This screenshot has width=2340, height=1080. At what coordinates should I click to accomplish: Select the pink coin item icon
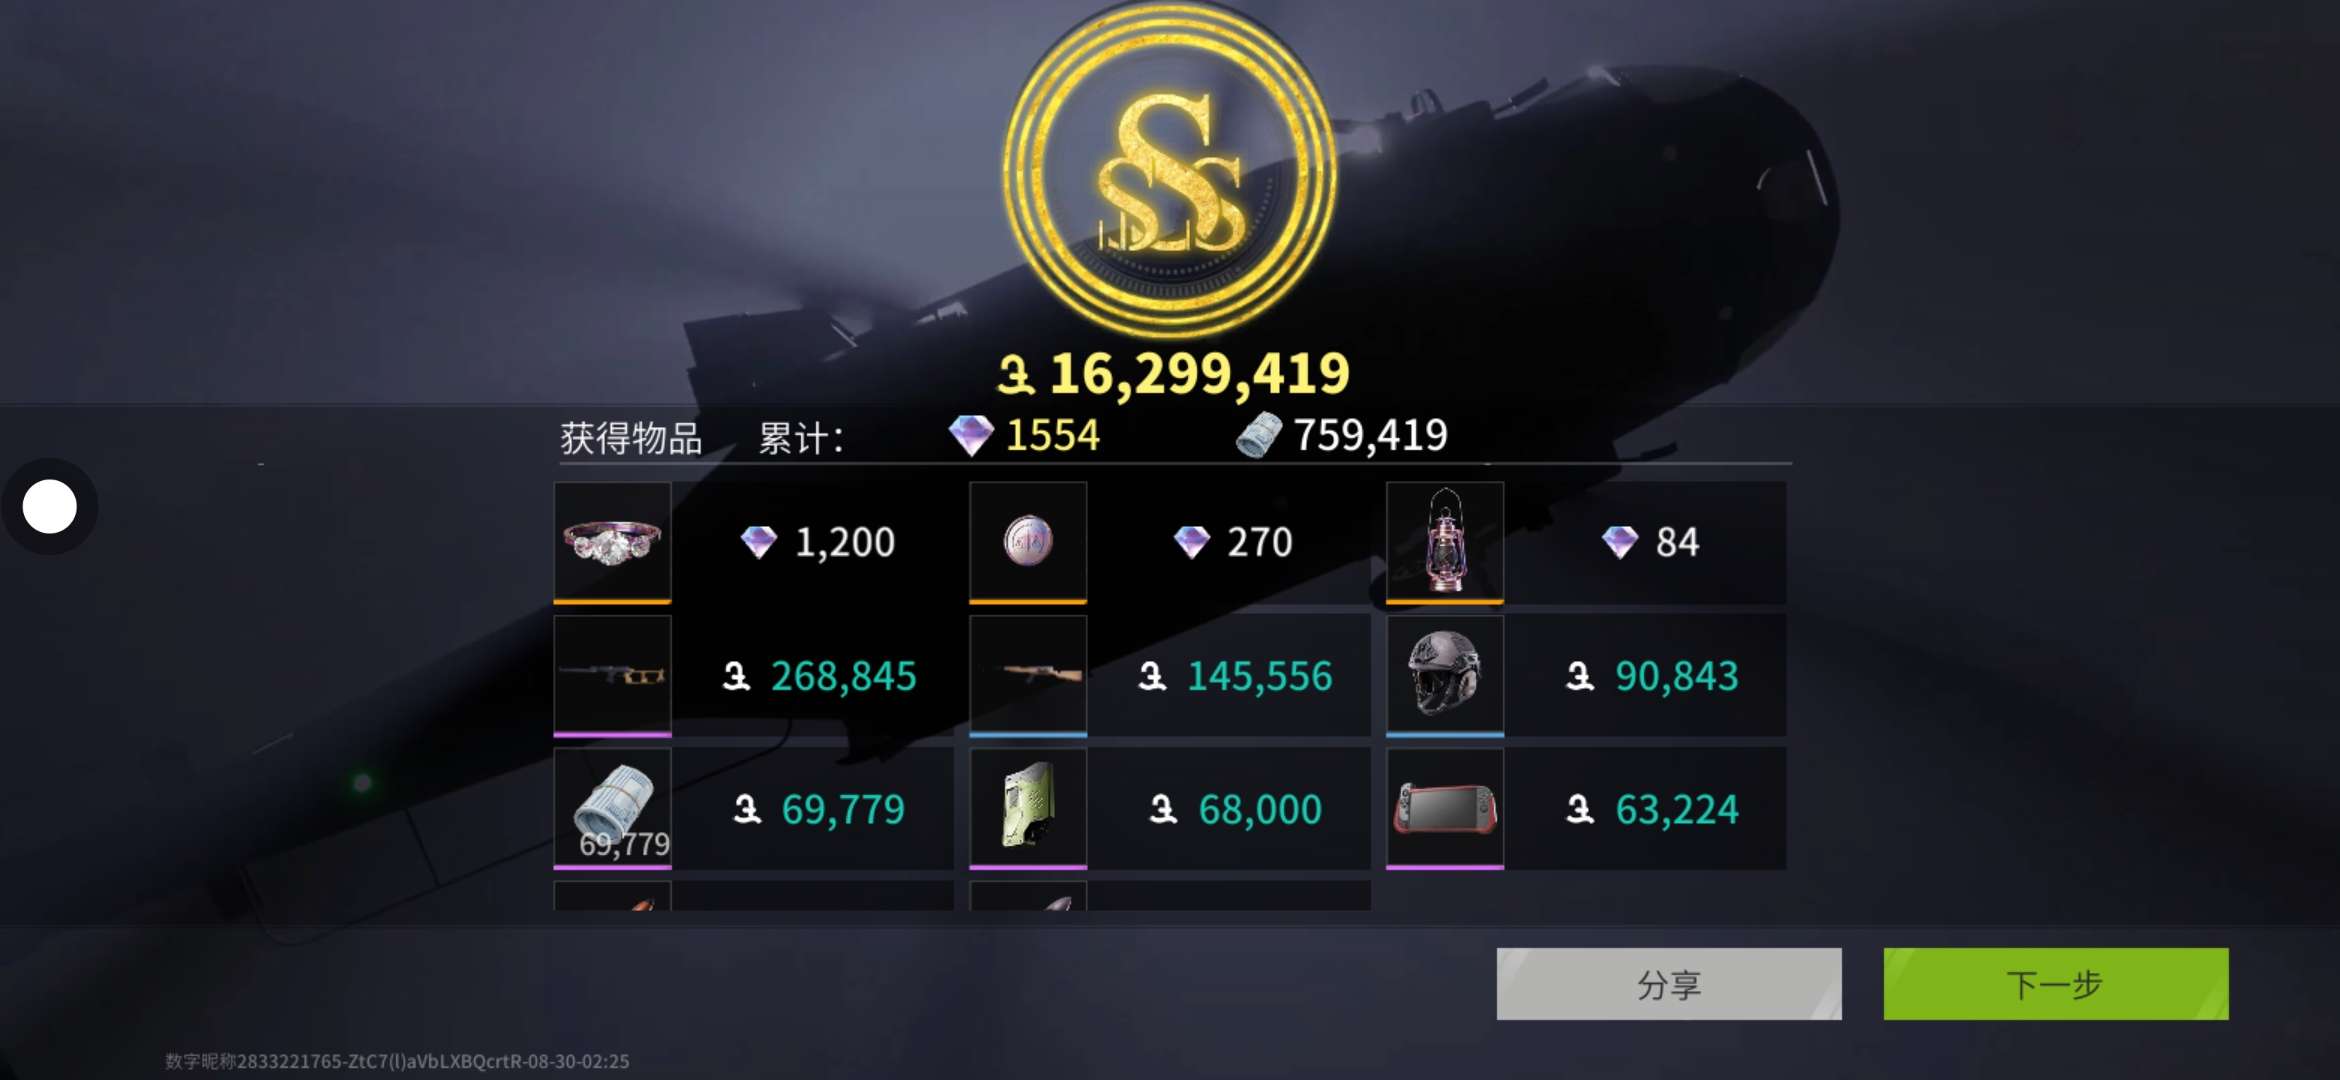[x=1028, y=541]
